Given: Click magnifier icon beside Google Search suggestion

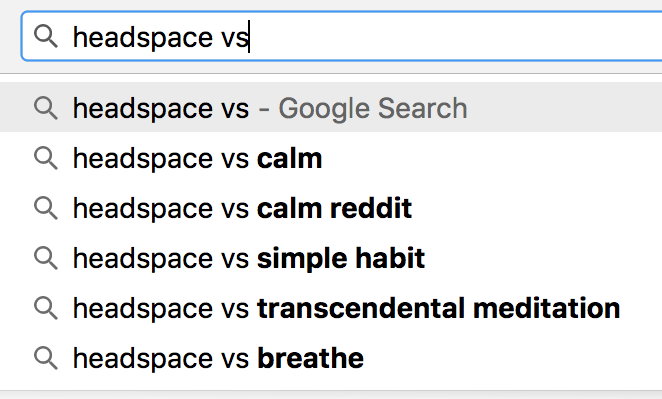Looking at the screenshot, I should pos(46,108).
